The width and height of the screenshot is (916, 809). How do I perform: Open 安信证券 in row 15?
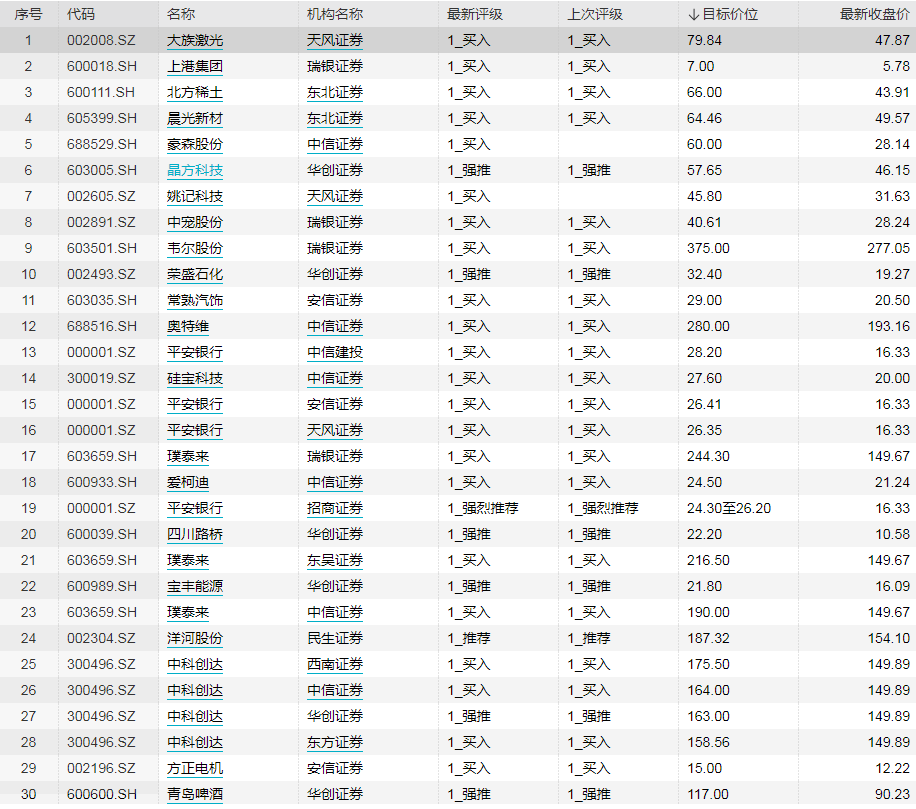pos(335,404)
